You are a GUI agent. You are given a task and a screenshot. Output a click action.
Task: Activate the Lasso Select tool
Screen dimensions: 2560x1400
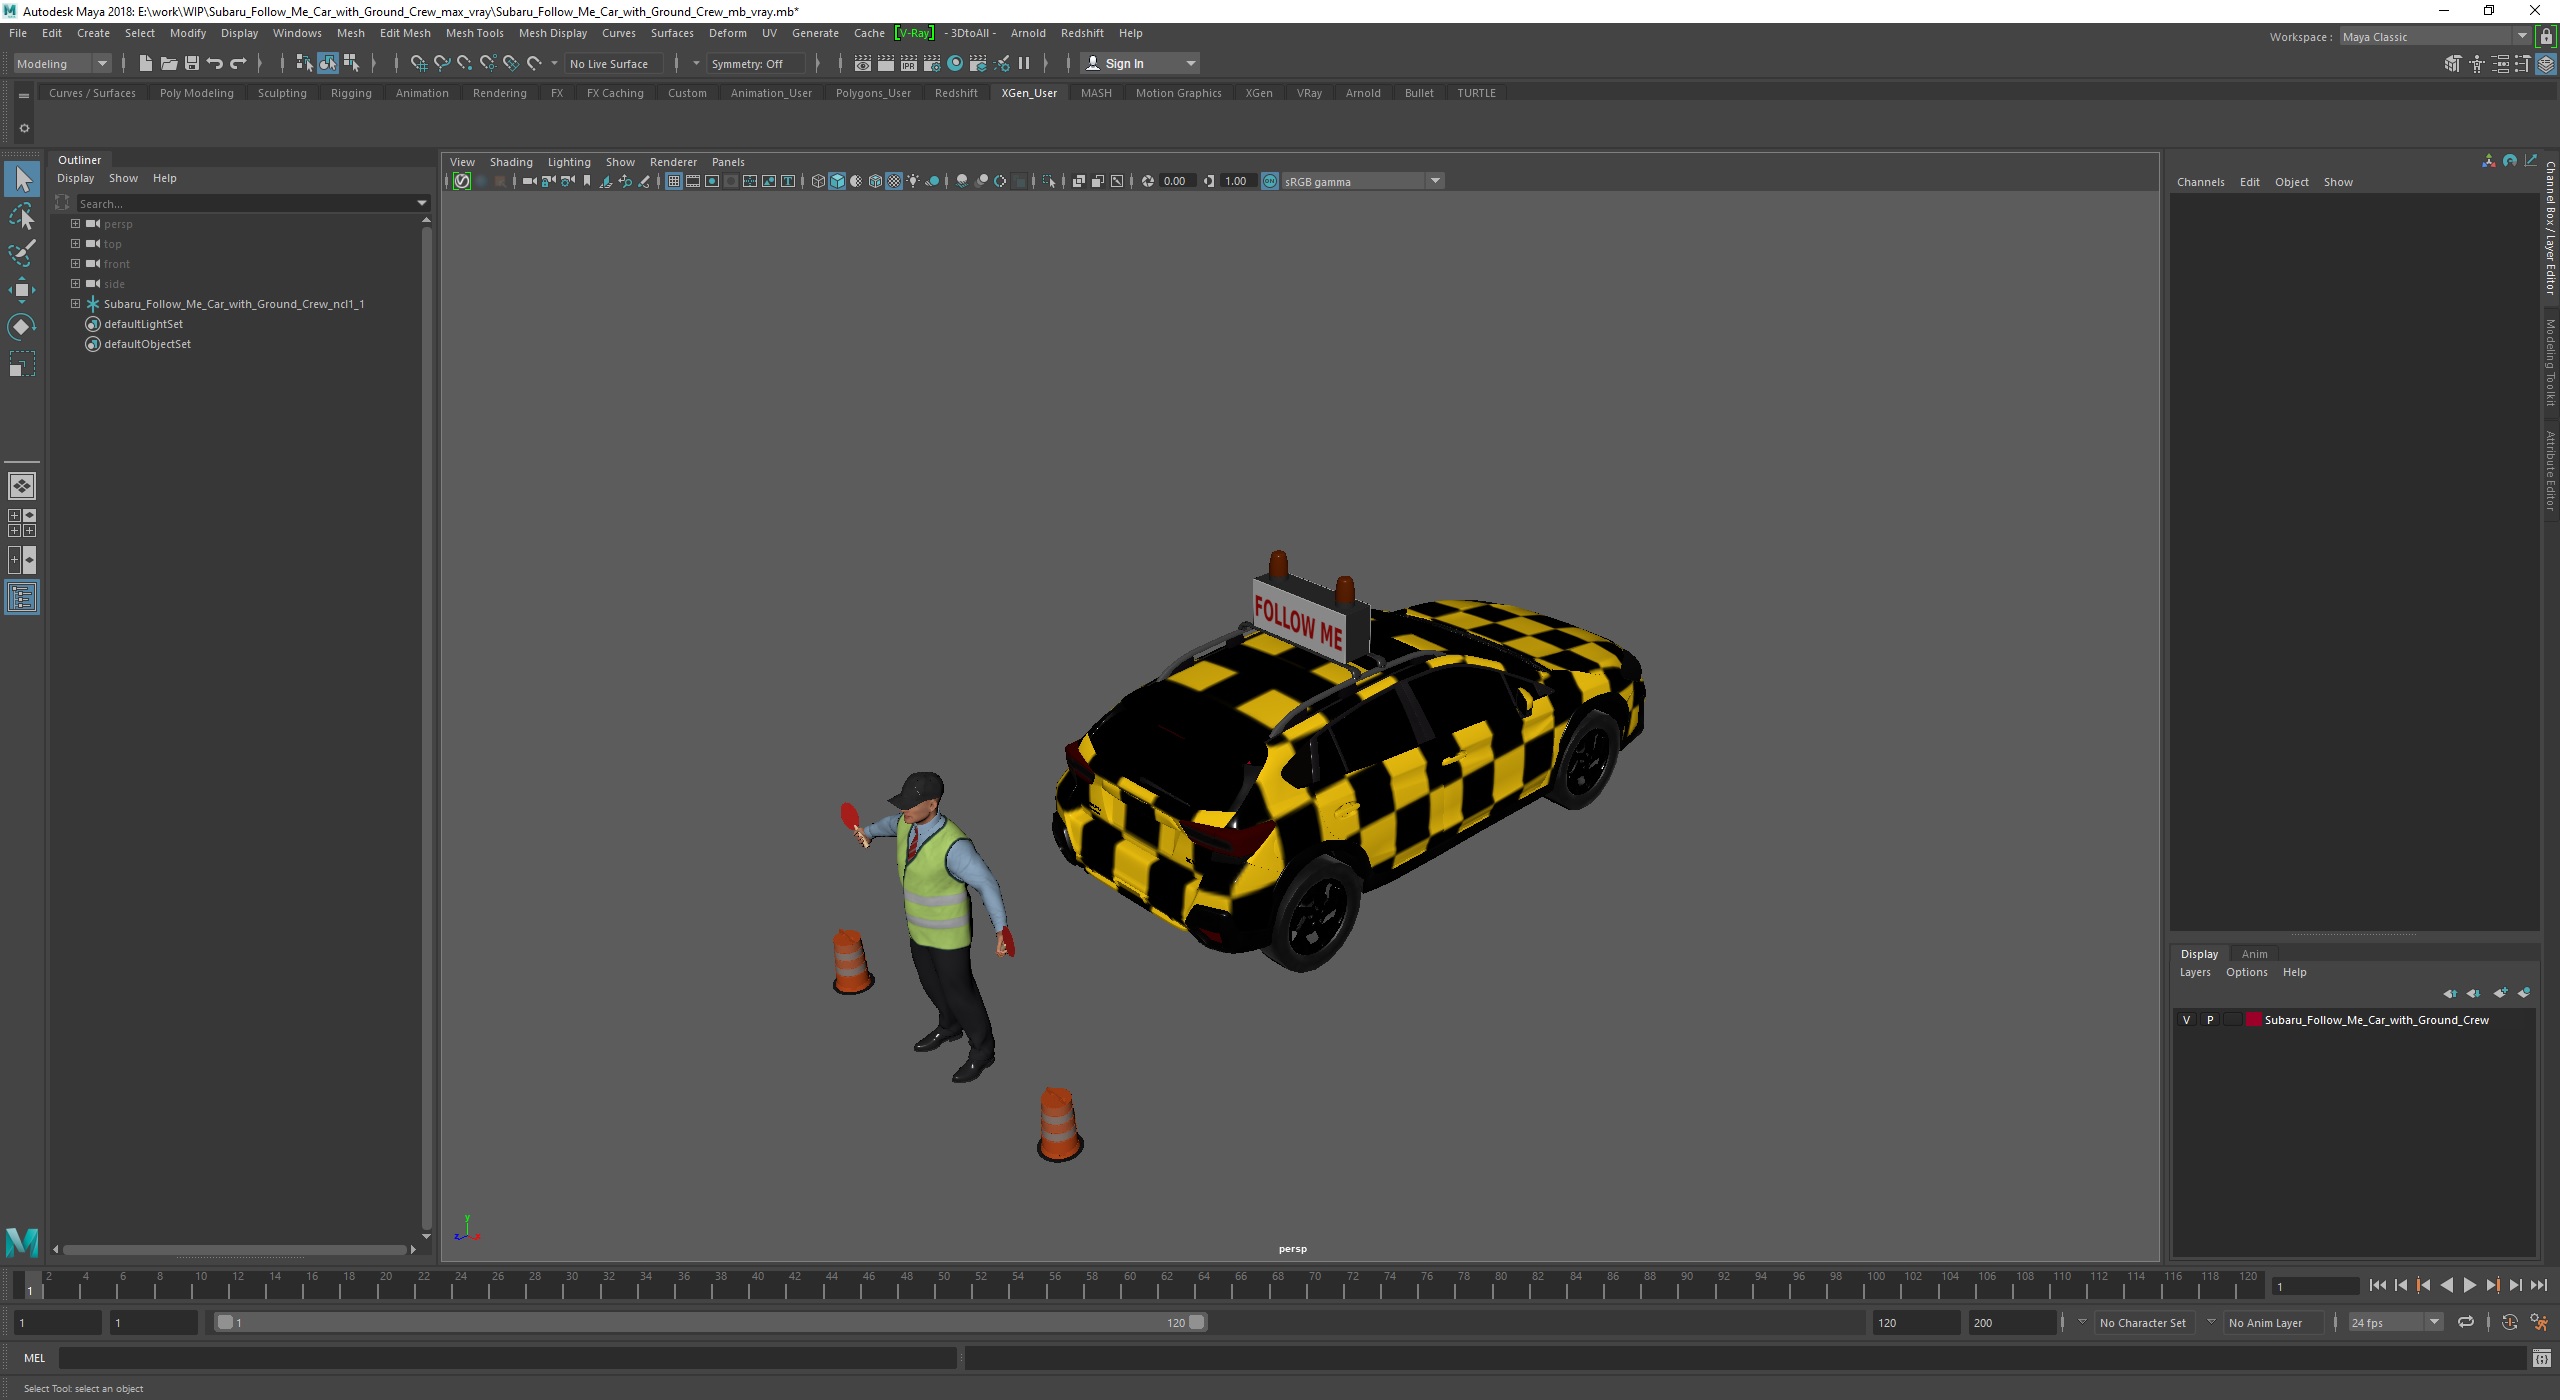[x=22, y=216]
